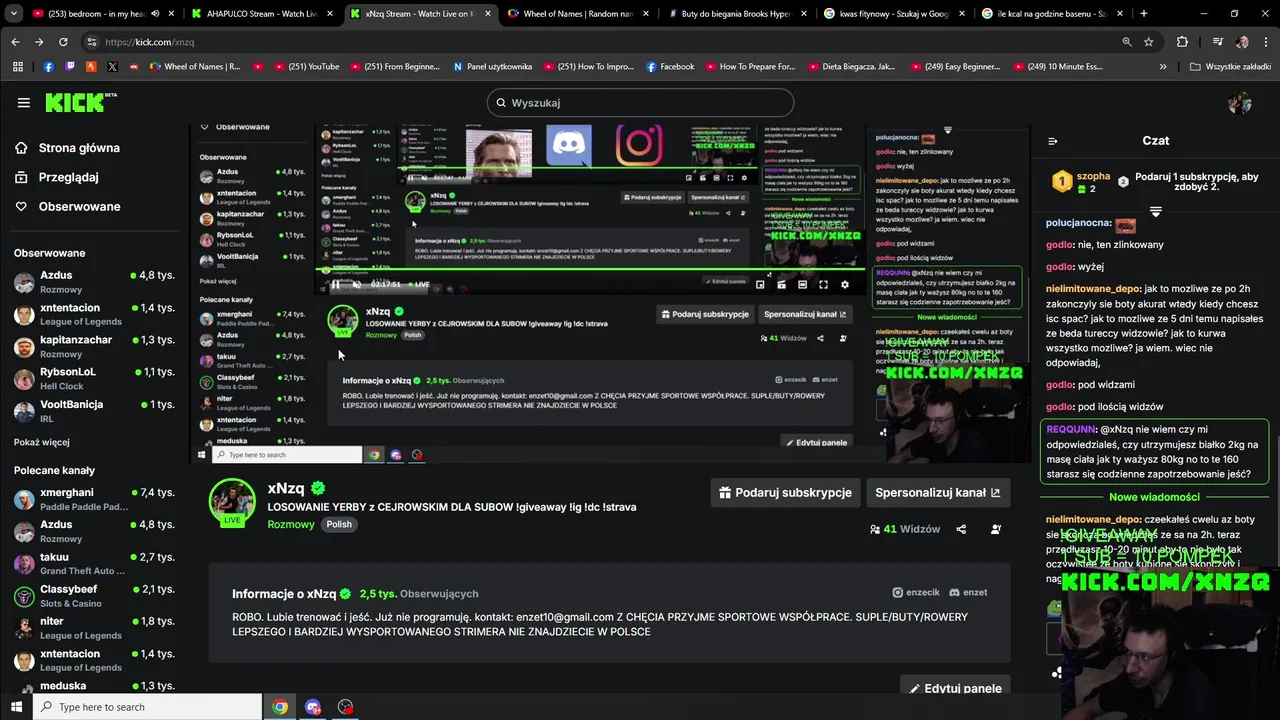The width and height of the screenshot is (1280, 720).
Task: Switch to the kwas fitynowy Google tab
Action: 896,14
